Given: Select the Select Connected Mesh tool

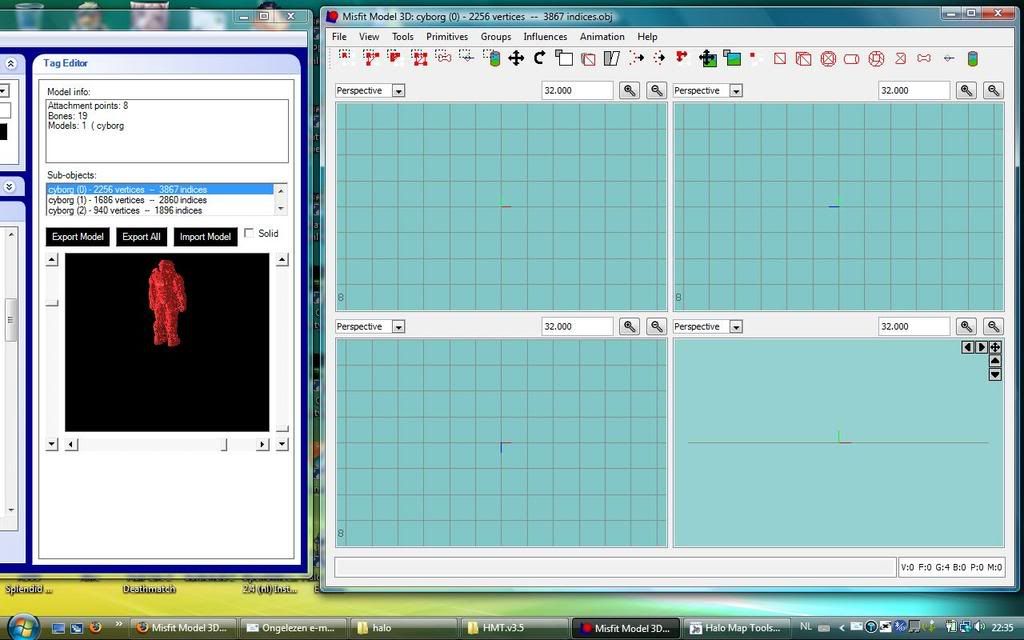Looking at the screenshot, I should tap(394, 58).
